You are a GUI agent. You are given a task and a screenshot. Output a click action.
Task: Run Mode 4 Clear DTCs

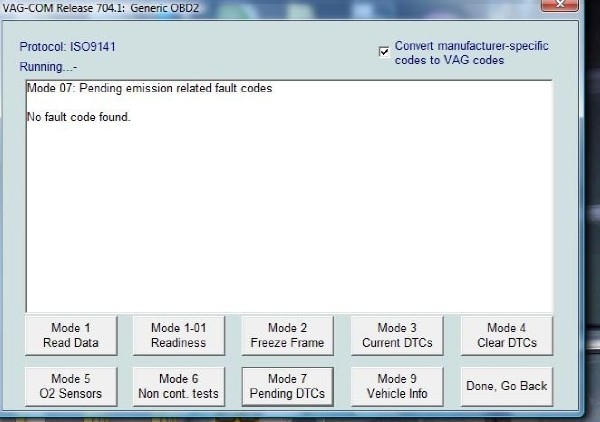pos(507,336)
